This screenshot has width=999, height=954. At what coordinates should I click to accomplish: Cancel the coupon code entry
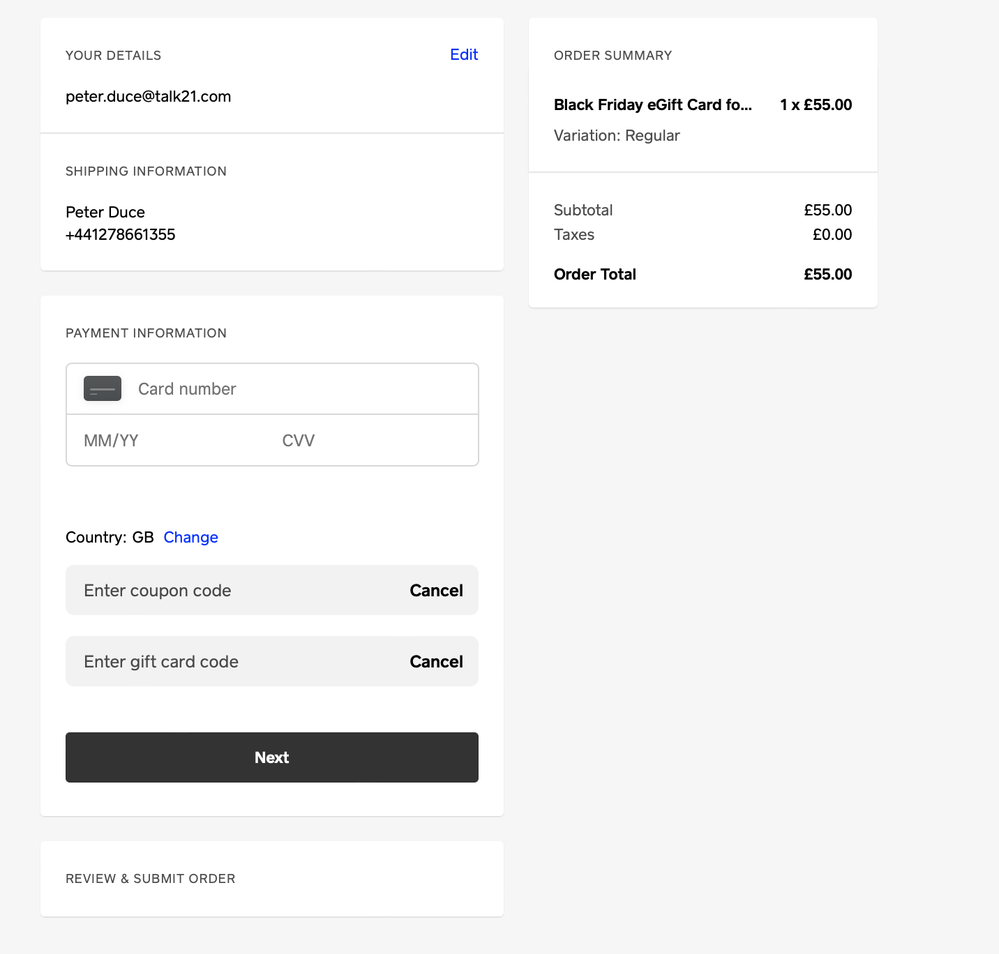tap(436, 591)
